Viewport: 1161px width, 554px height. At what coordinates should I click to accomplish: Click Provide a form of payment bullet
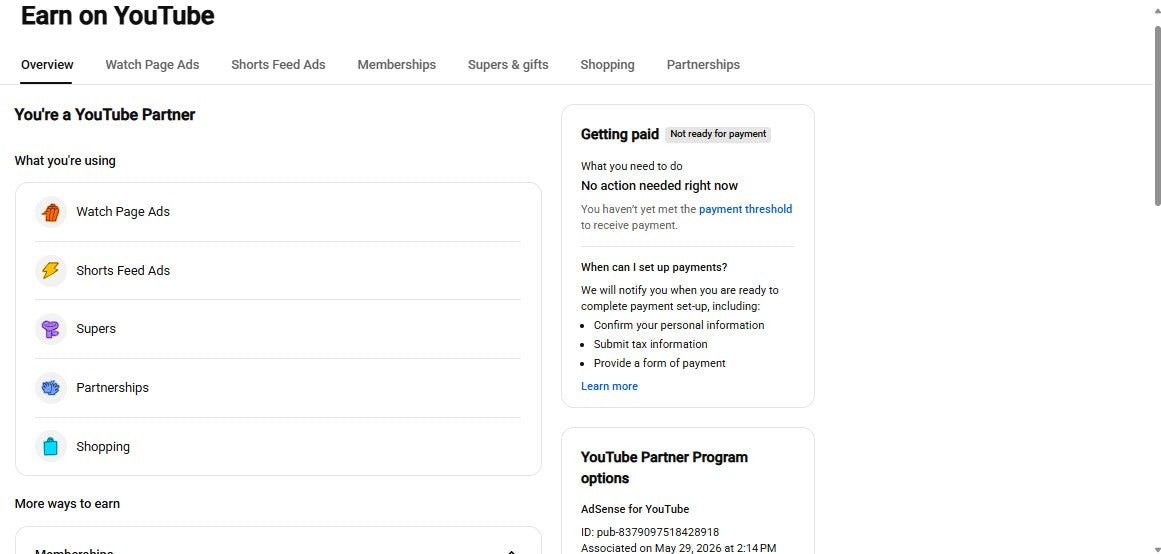tap(660, 363)
